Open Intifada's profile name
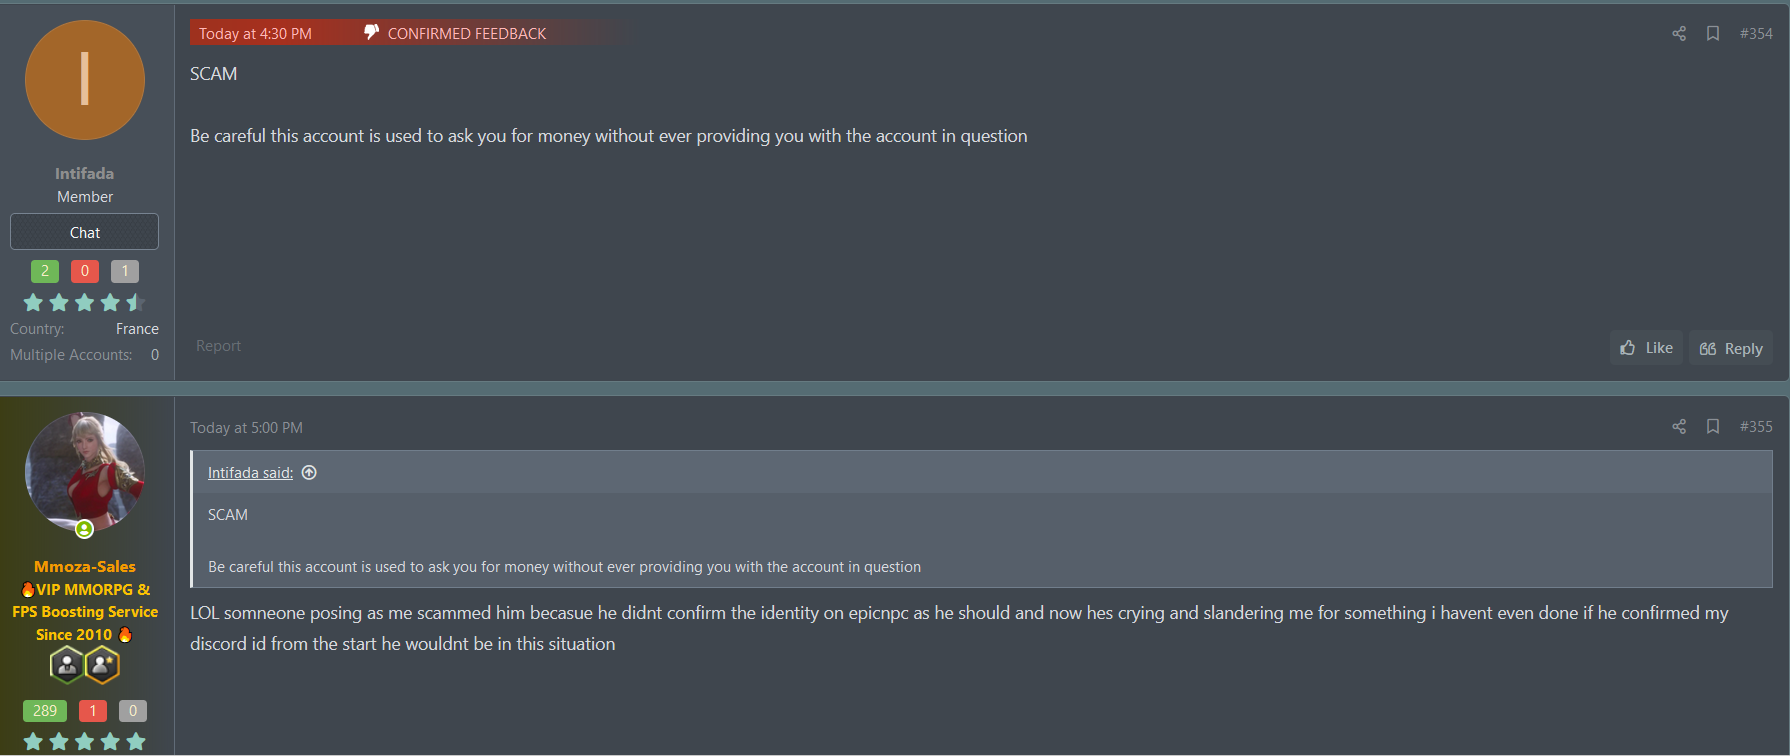This screenshot has height=756, width=1790. tap(85, 173)
